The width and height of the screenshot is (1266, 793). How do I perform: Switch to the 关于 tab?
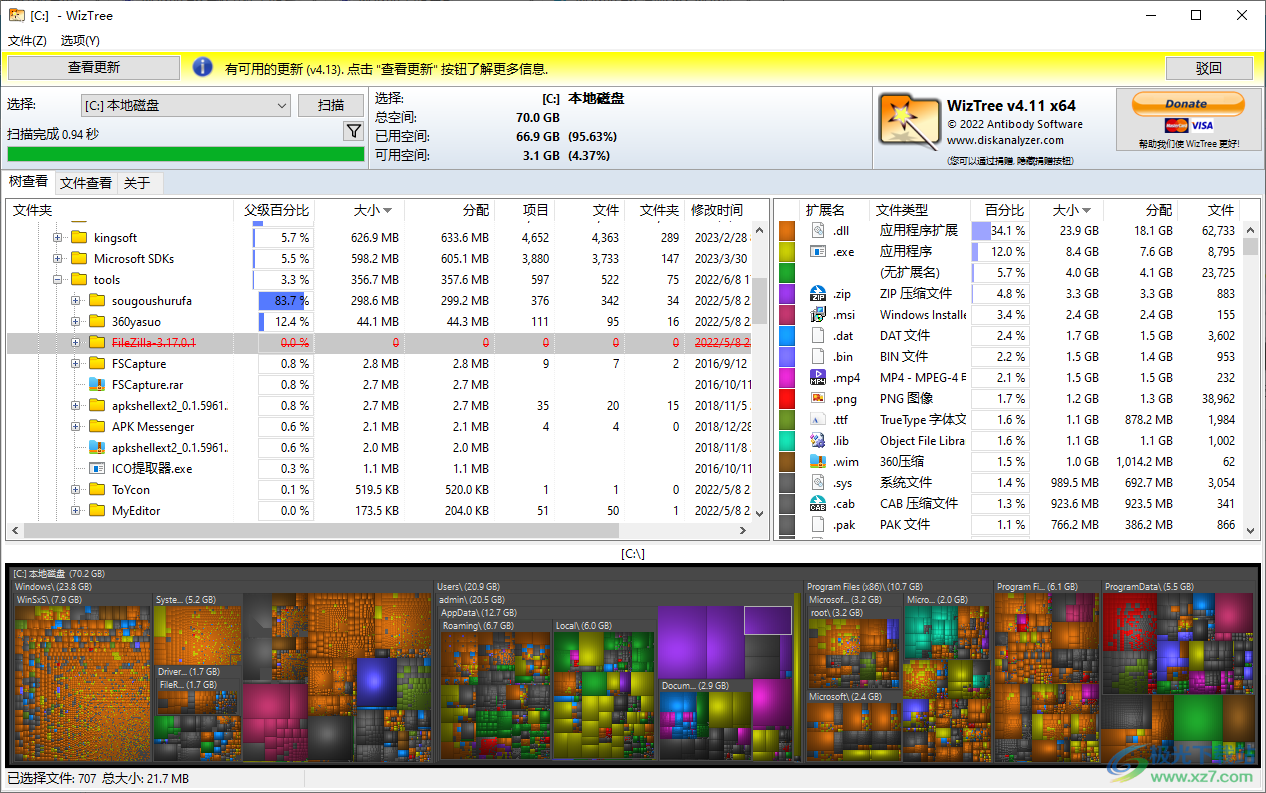137,183
